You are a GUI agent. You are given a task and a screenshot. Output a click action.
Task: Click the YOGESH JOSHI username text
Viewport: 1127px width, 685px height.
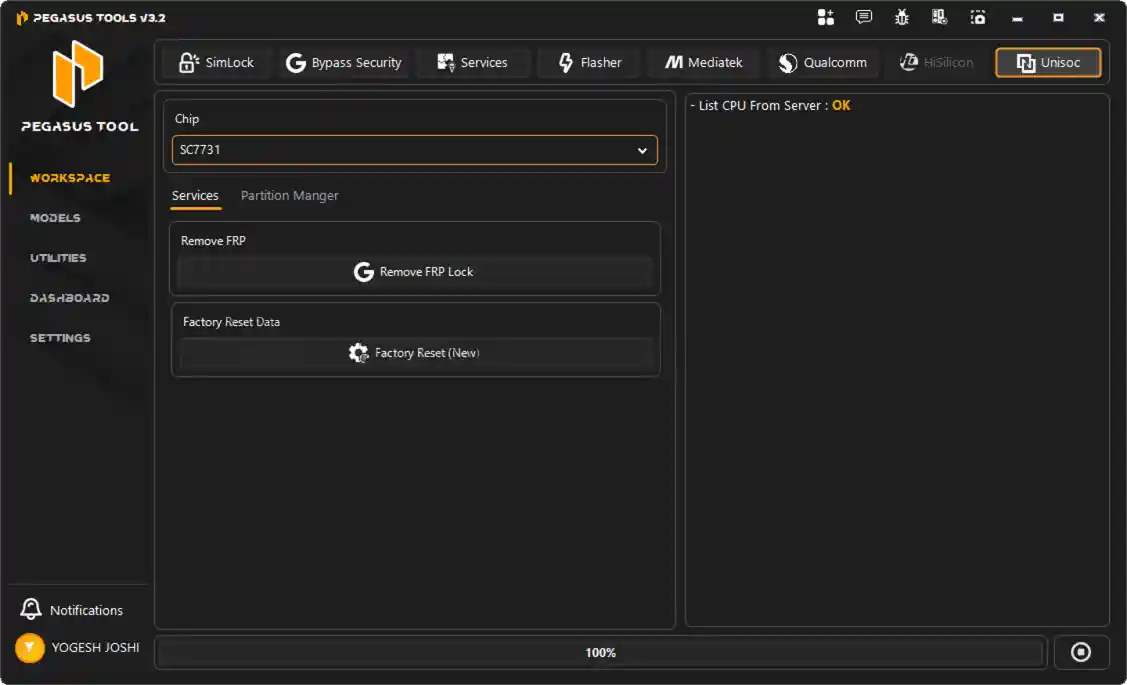pyautogui.click(x=95, y=648)
